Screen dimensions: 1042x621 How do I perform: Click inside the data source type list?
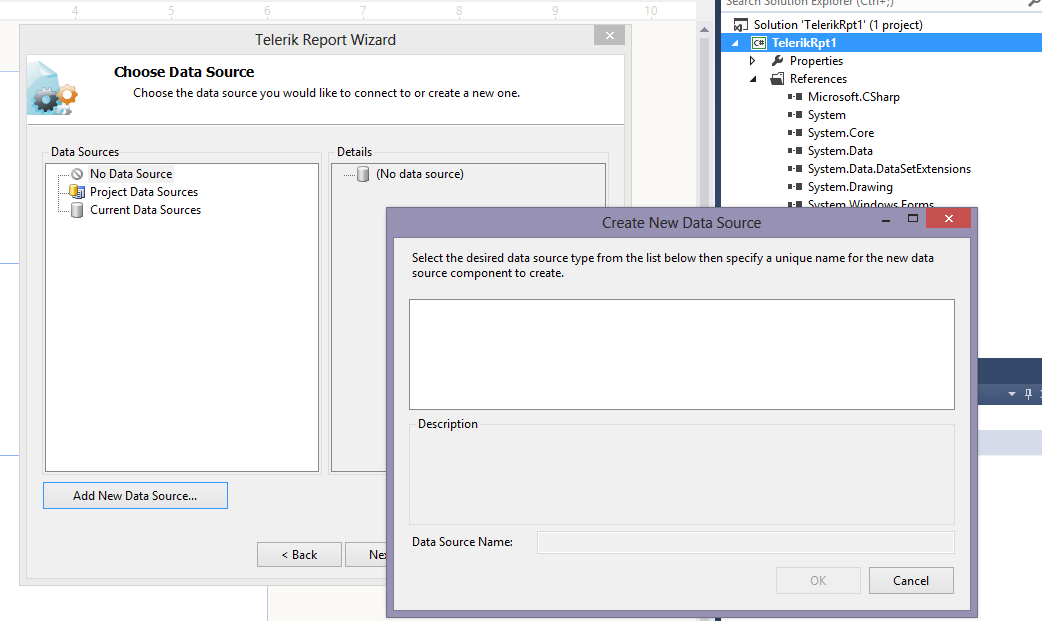coord(682,354)
